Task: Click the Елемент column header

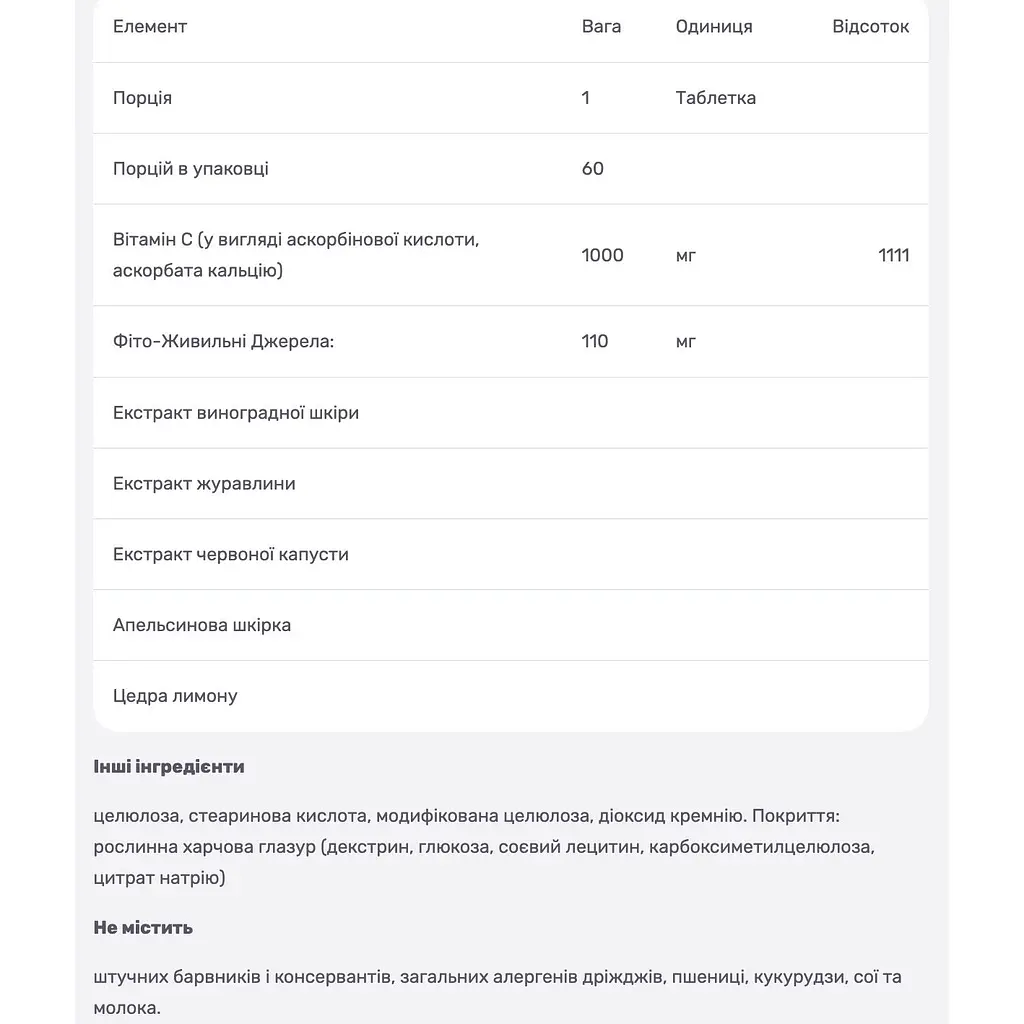Action: 150,27
